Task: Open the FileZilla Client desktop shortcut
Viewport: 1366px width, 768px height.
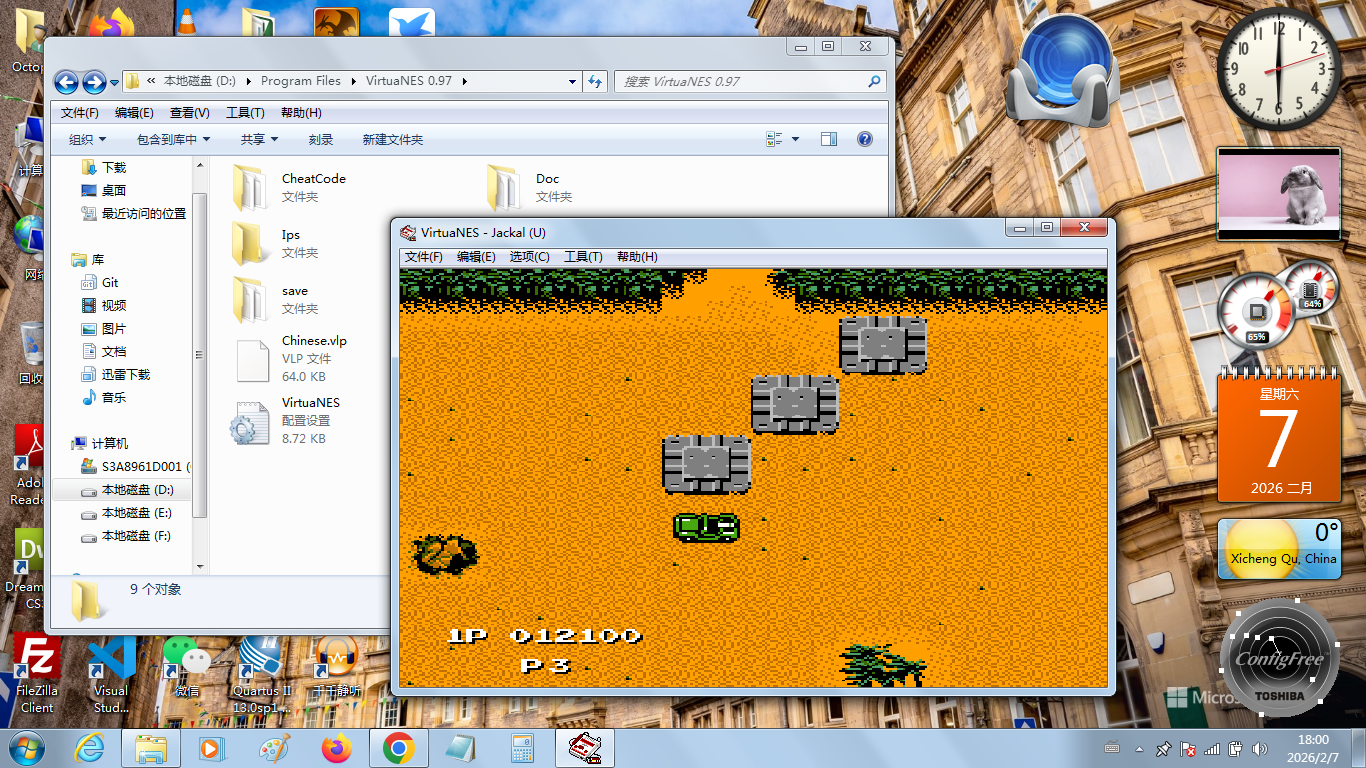Action: coord(37,673)
